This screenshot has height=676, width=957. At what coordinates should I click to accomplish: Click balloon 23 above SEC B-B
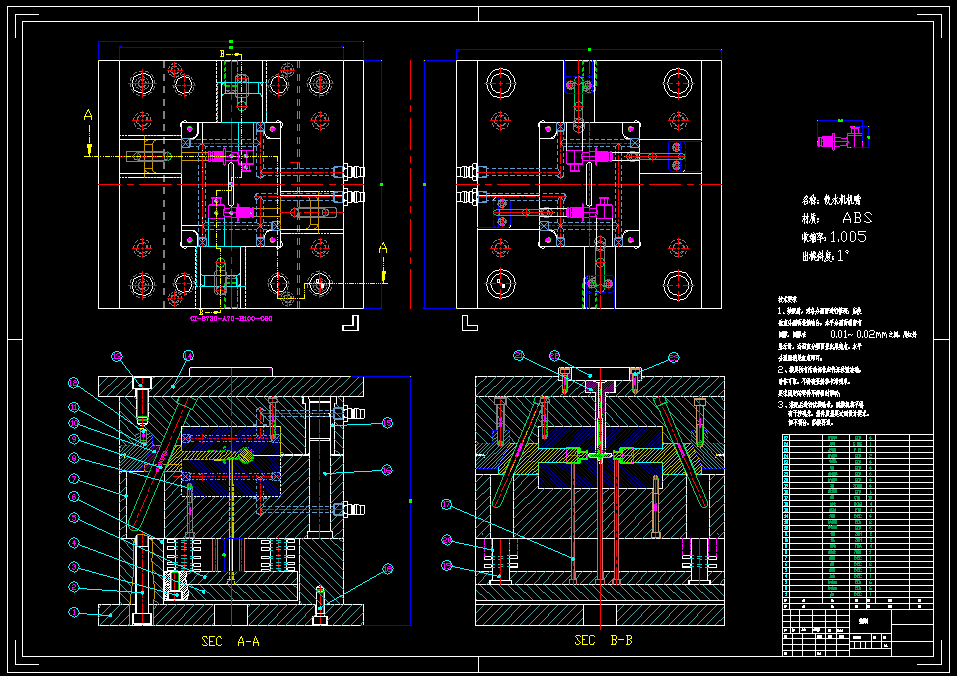[673, 358]
